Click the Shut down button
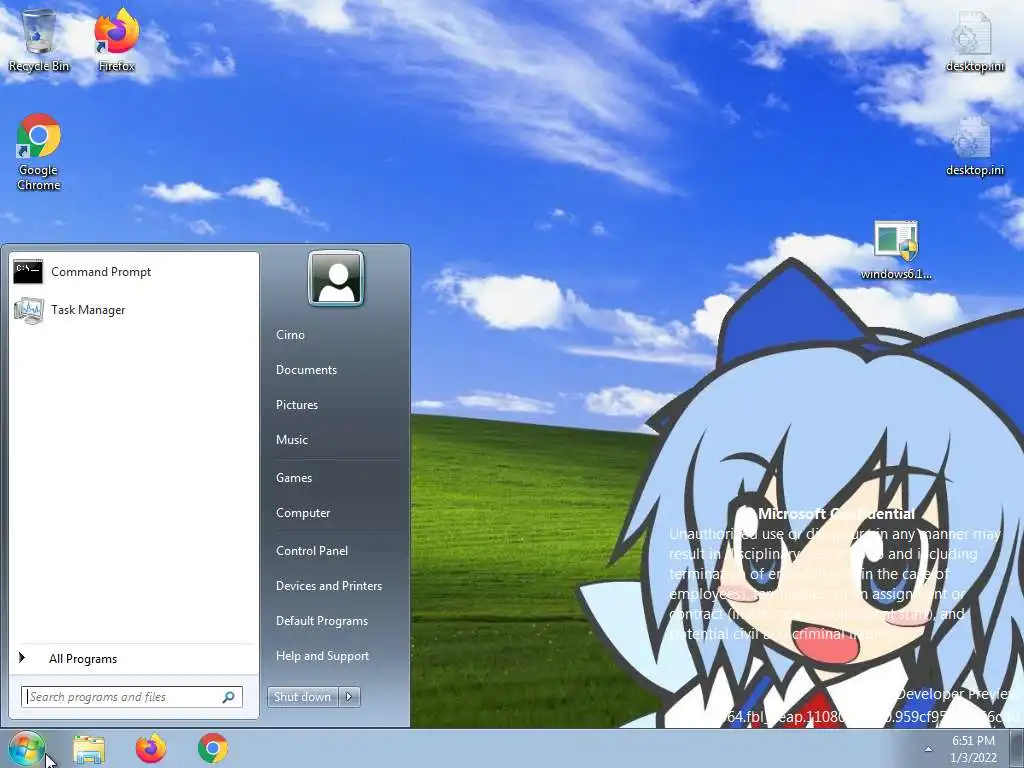The image size is (1024, 768). (302, 697)
